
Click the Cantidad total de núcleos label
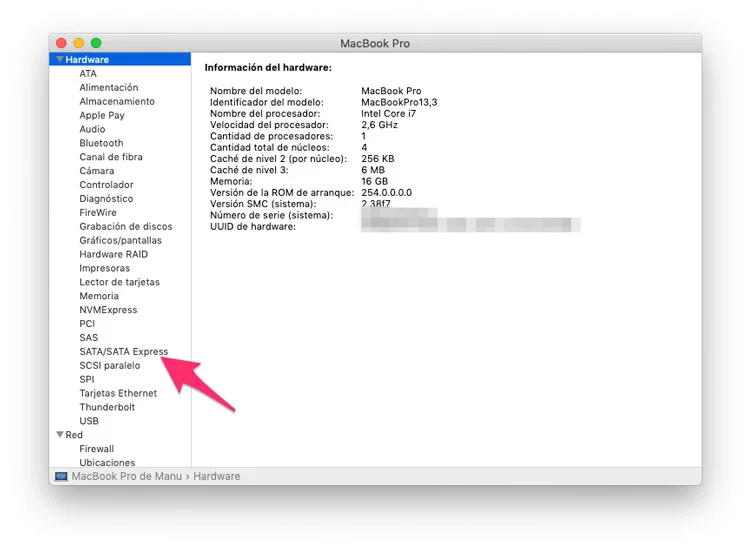(270, 147)
